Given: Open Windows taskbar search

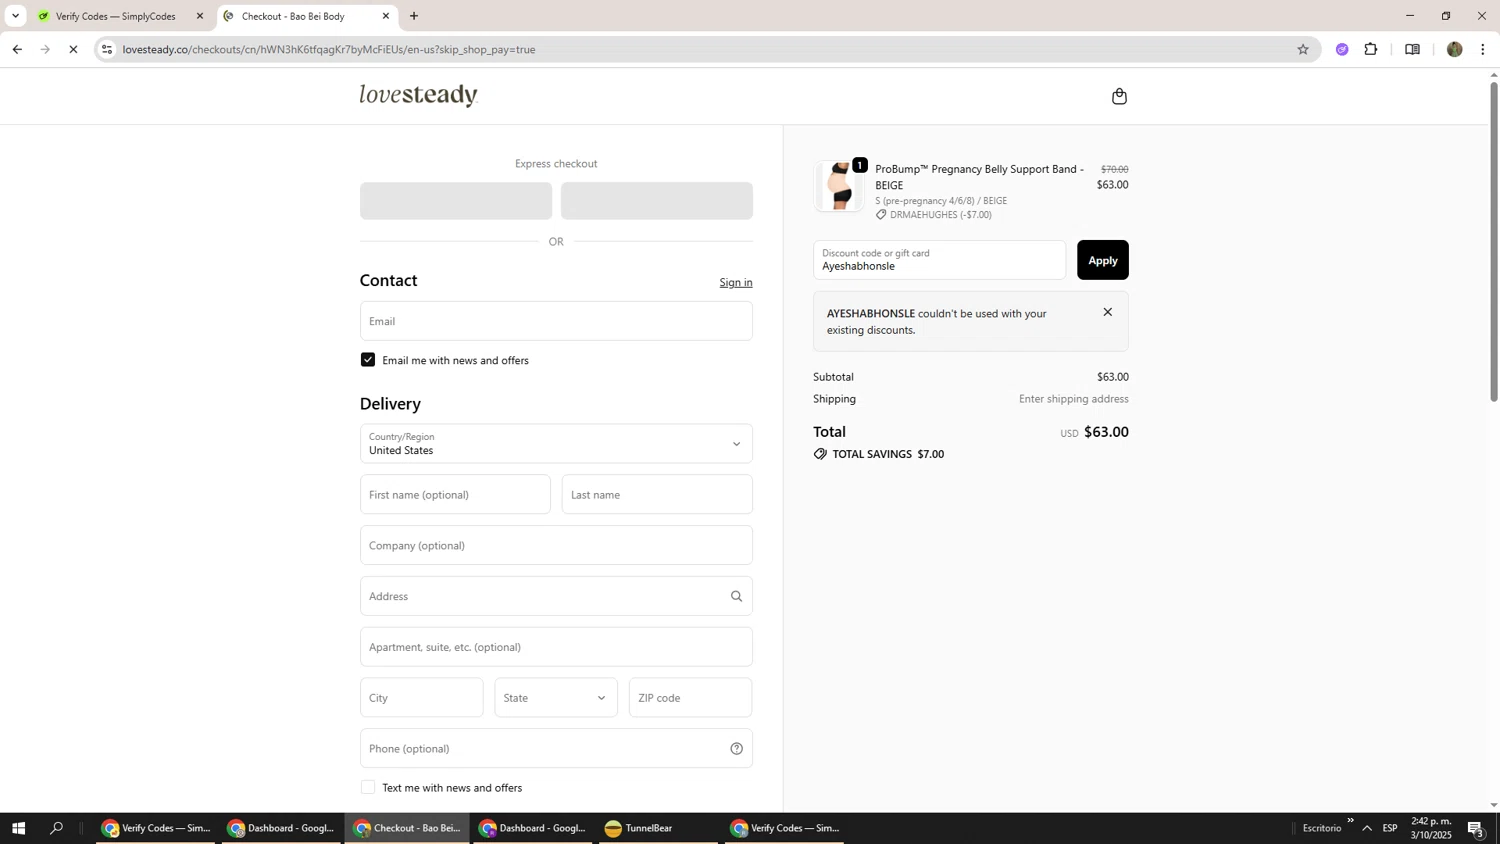Looking at the screenshot, I should tap(57, 828).
